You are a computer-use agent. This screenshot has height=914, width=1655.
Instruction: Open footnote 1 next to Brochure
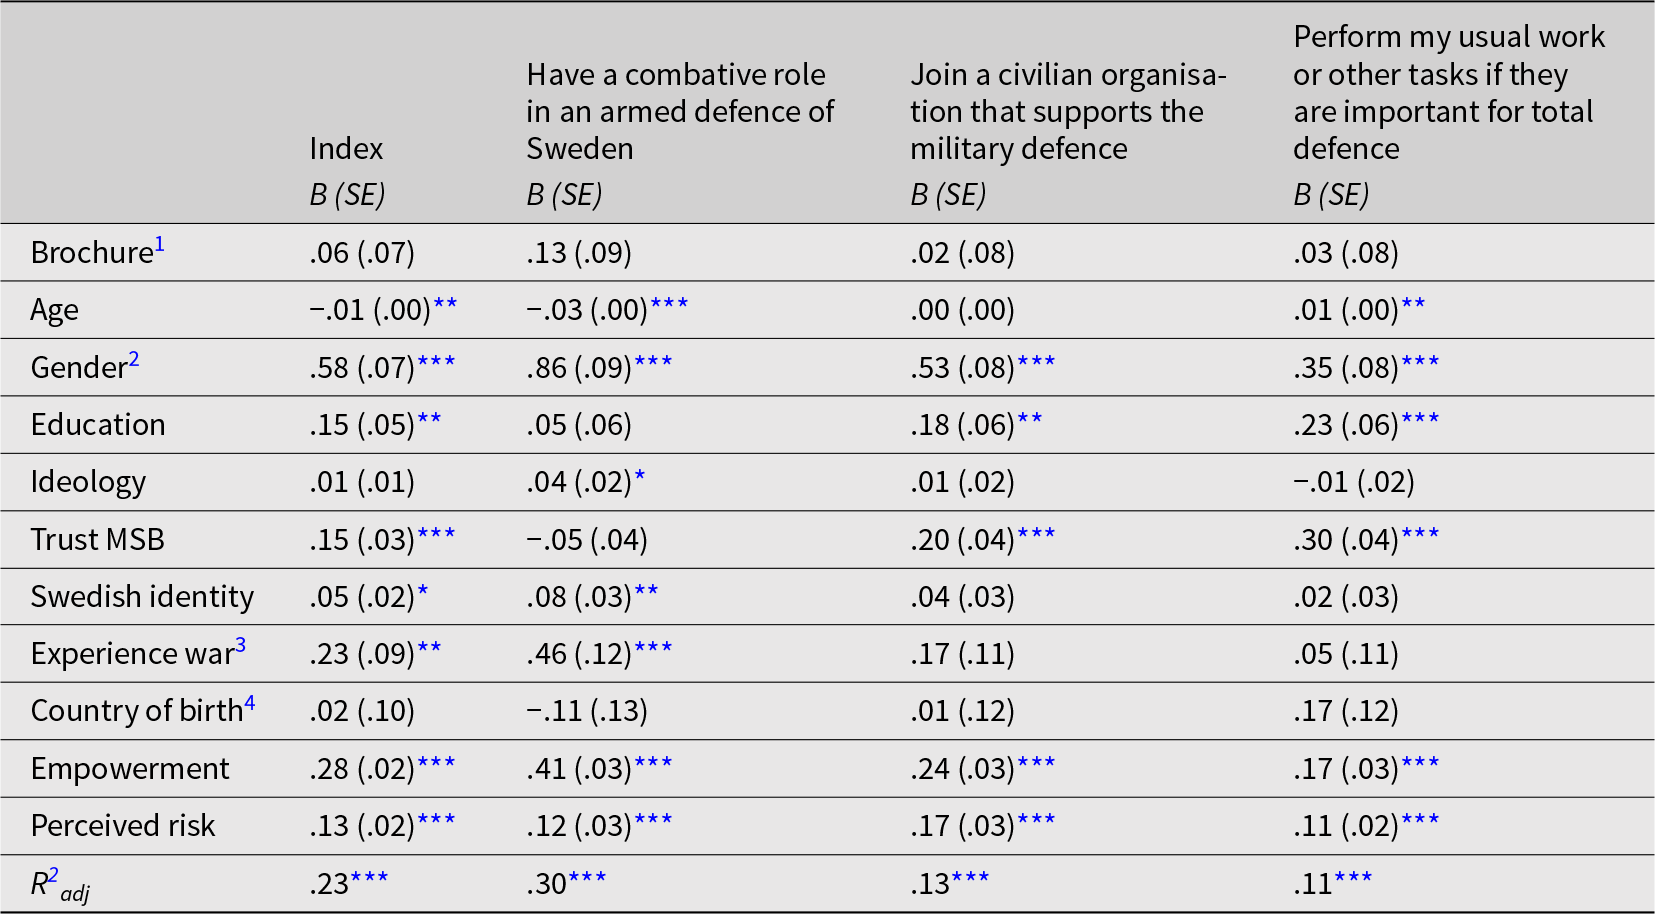click(160, 244)
